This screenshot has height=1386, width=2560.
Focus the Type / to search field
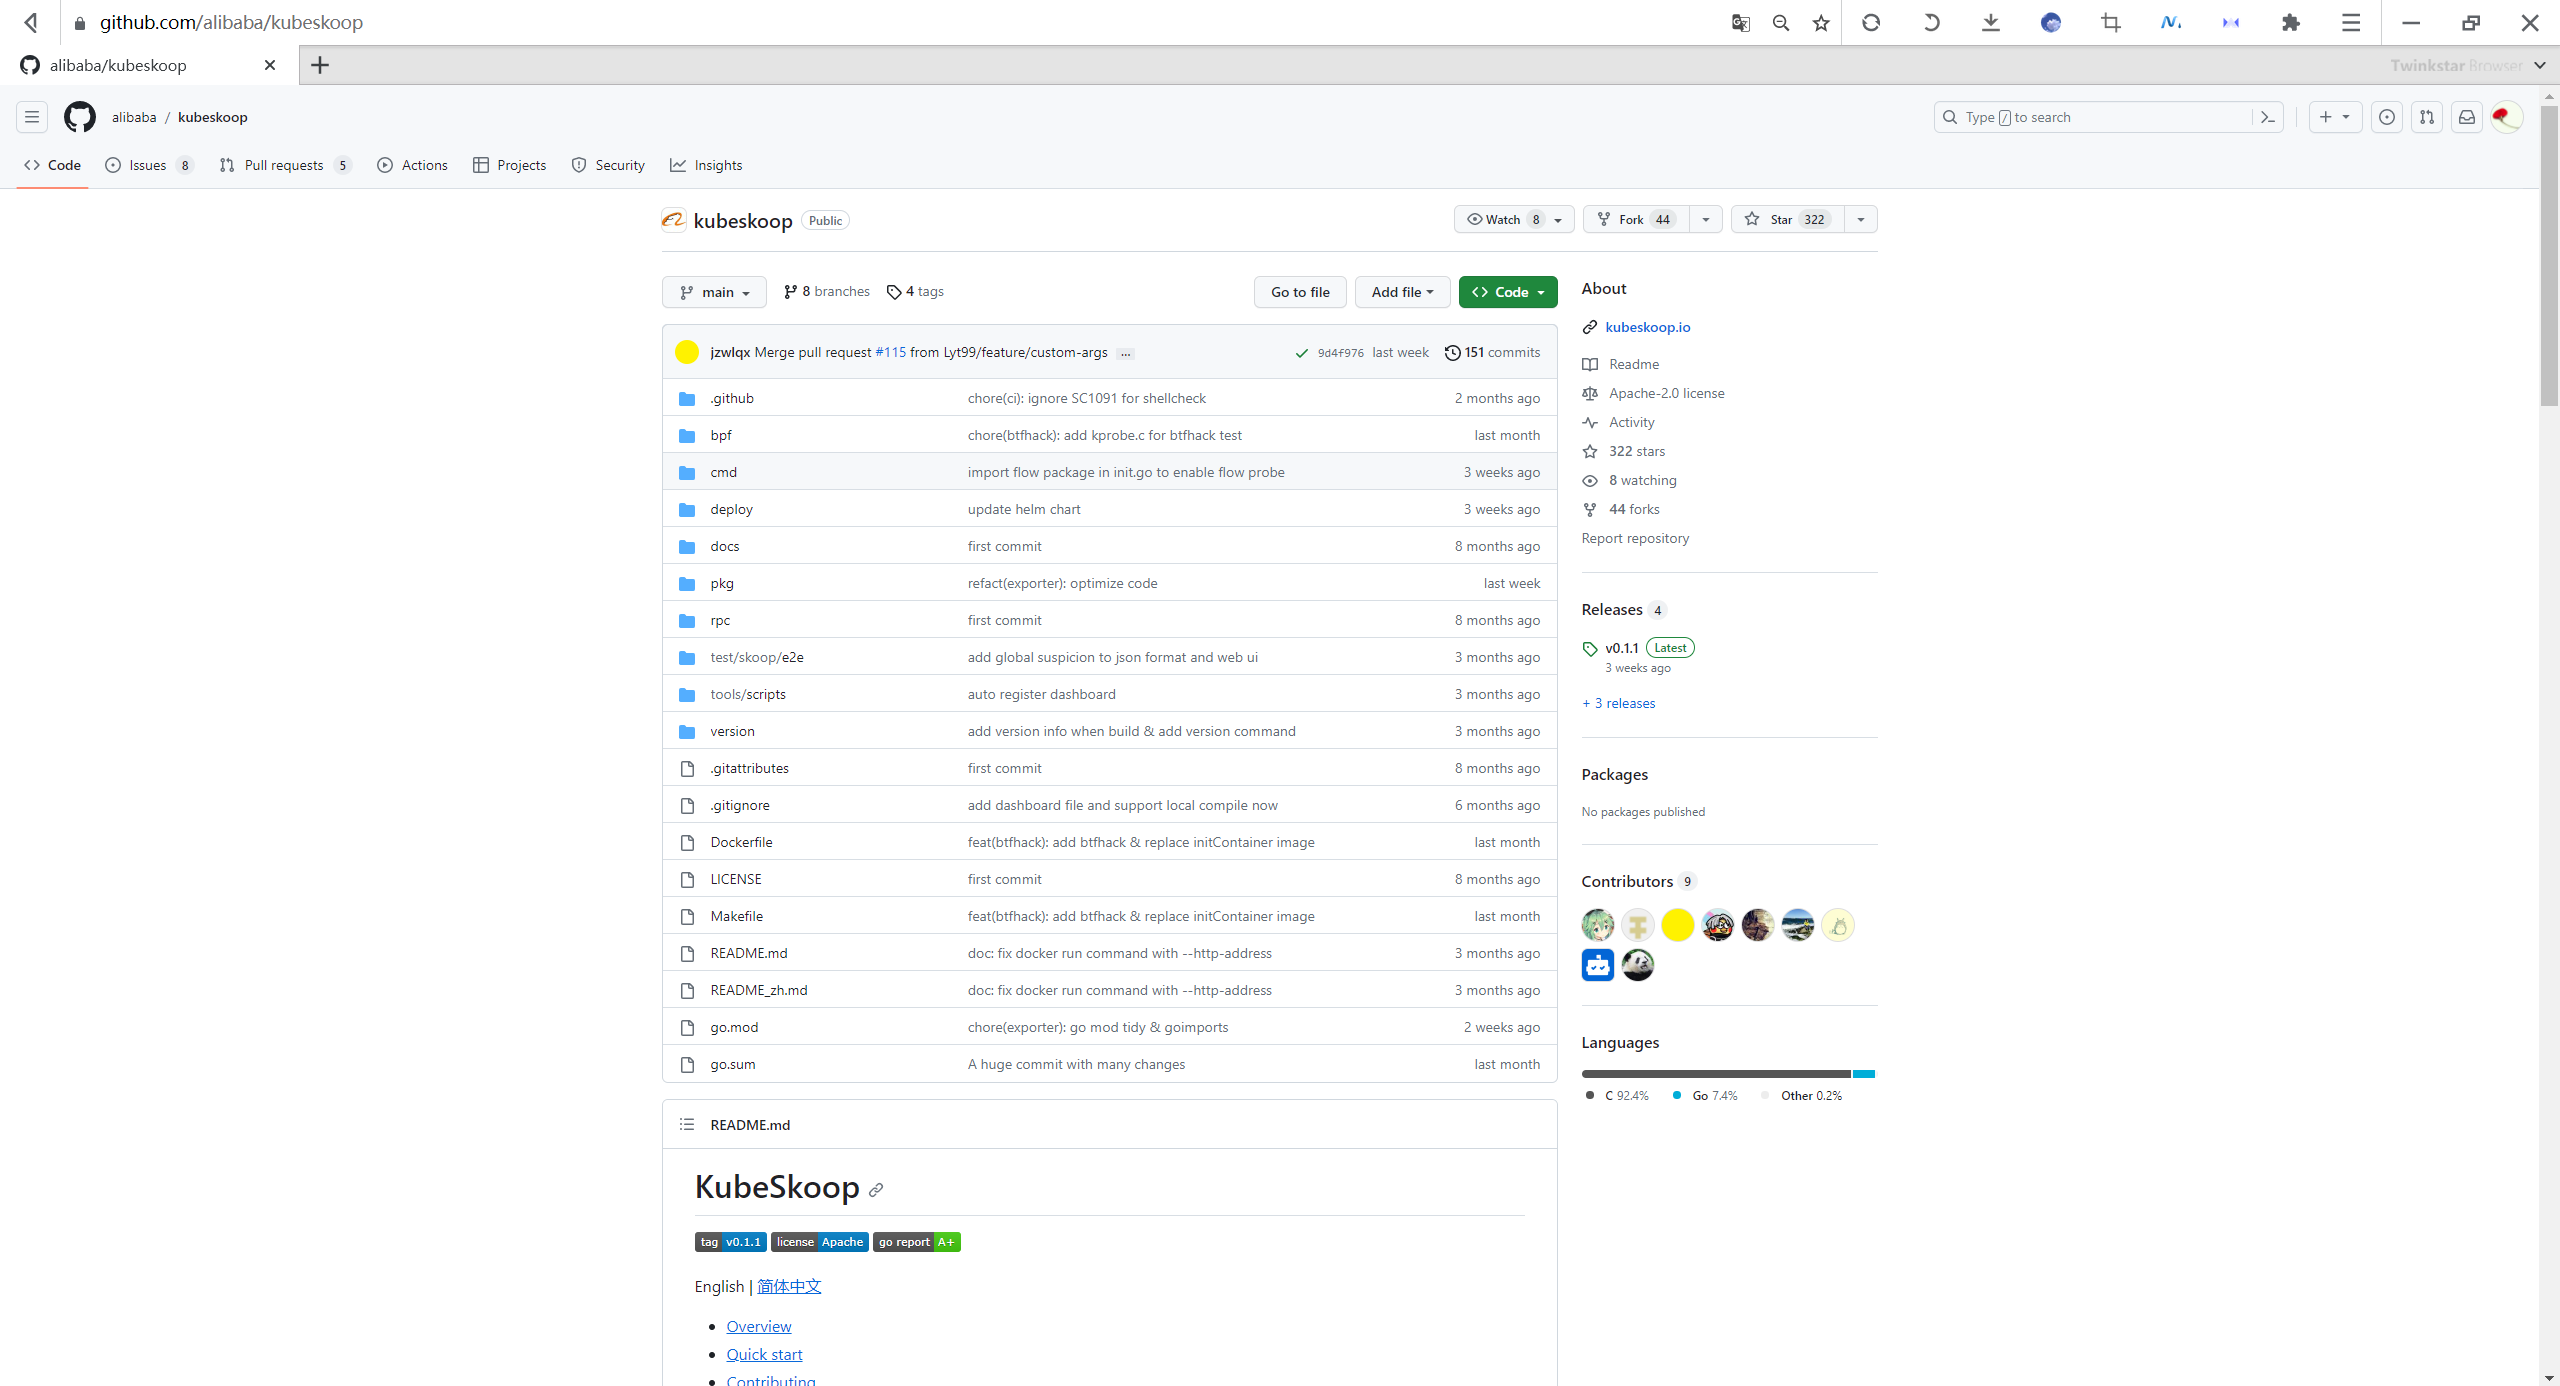[2108, 117]
